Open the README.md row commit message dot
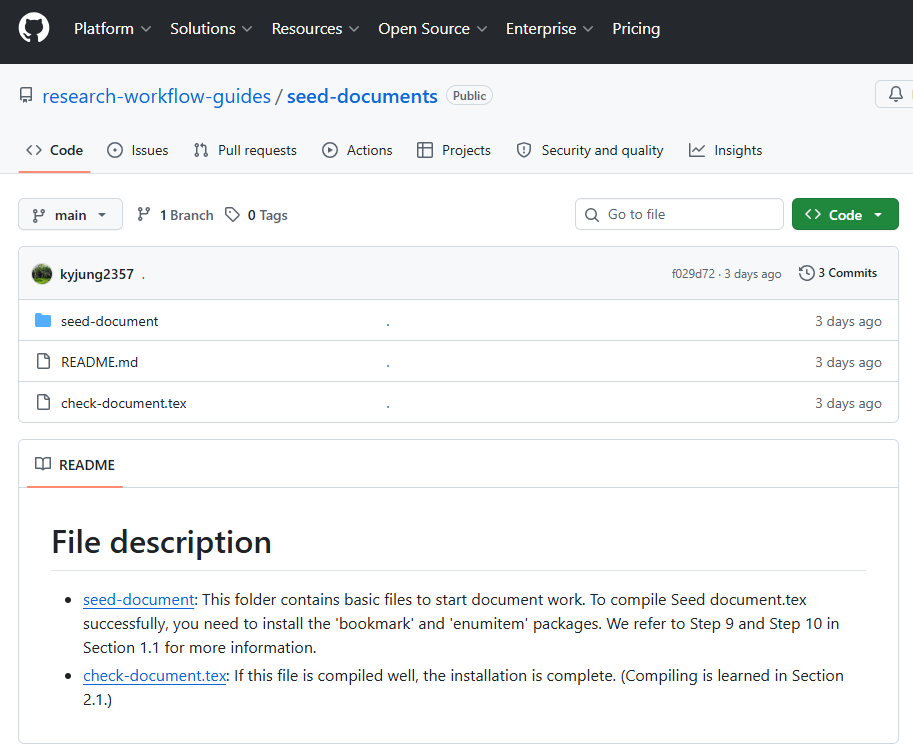 [x=388, y=364]
